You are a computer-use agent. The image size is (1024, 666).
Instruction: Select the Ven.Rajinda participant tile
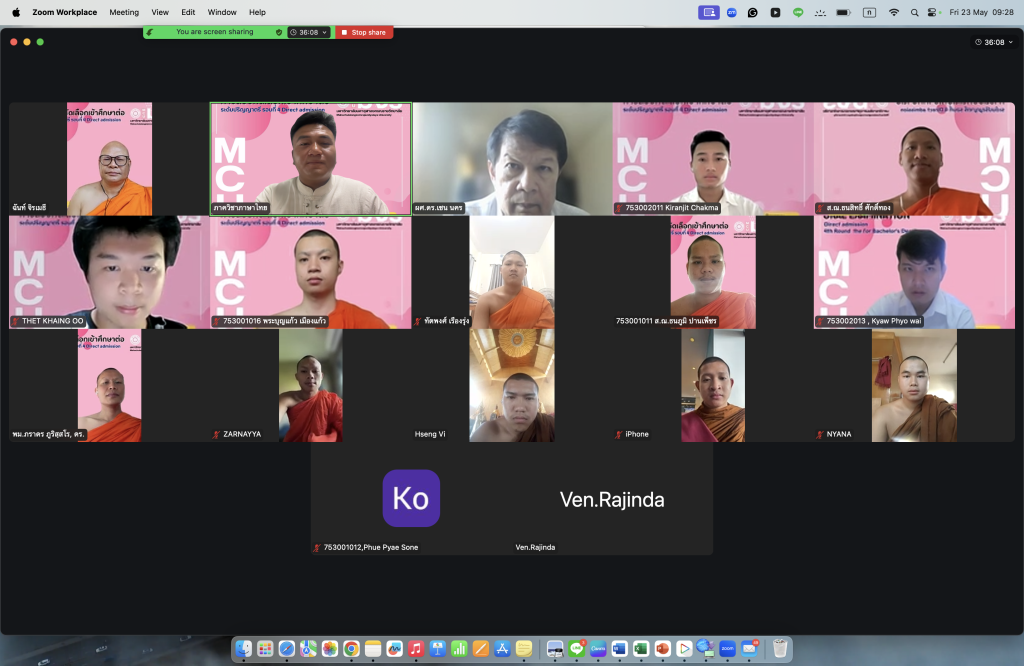[x=613, y=499]
